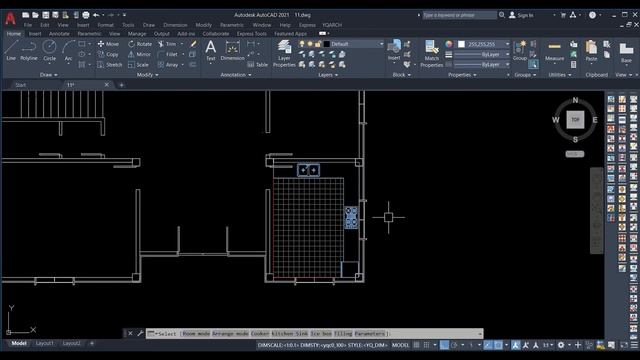
Task: Select the Dimension tool
Action: pos(232,51)
